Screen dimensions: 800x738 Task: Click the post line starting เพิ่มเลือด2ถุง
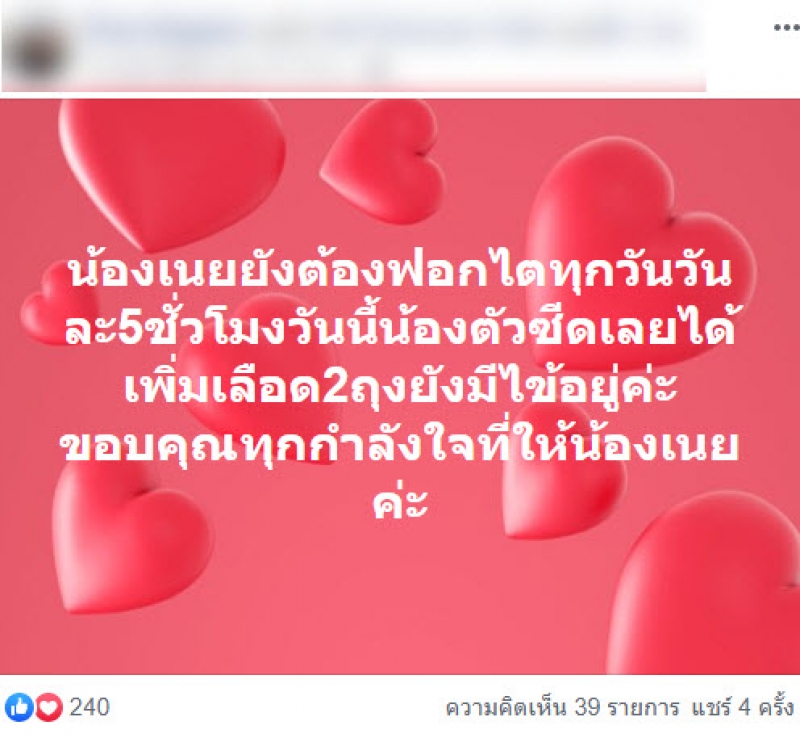pyautogui.click(x=401, y=388)
